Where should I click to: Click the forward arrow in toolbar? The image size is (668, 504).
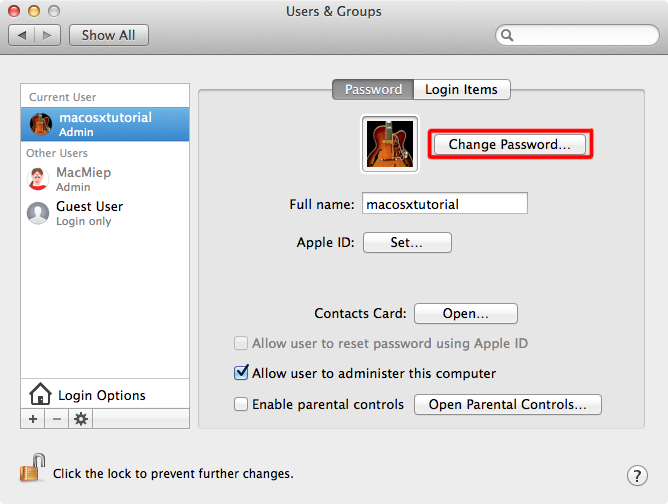tap(47, 35)
